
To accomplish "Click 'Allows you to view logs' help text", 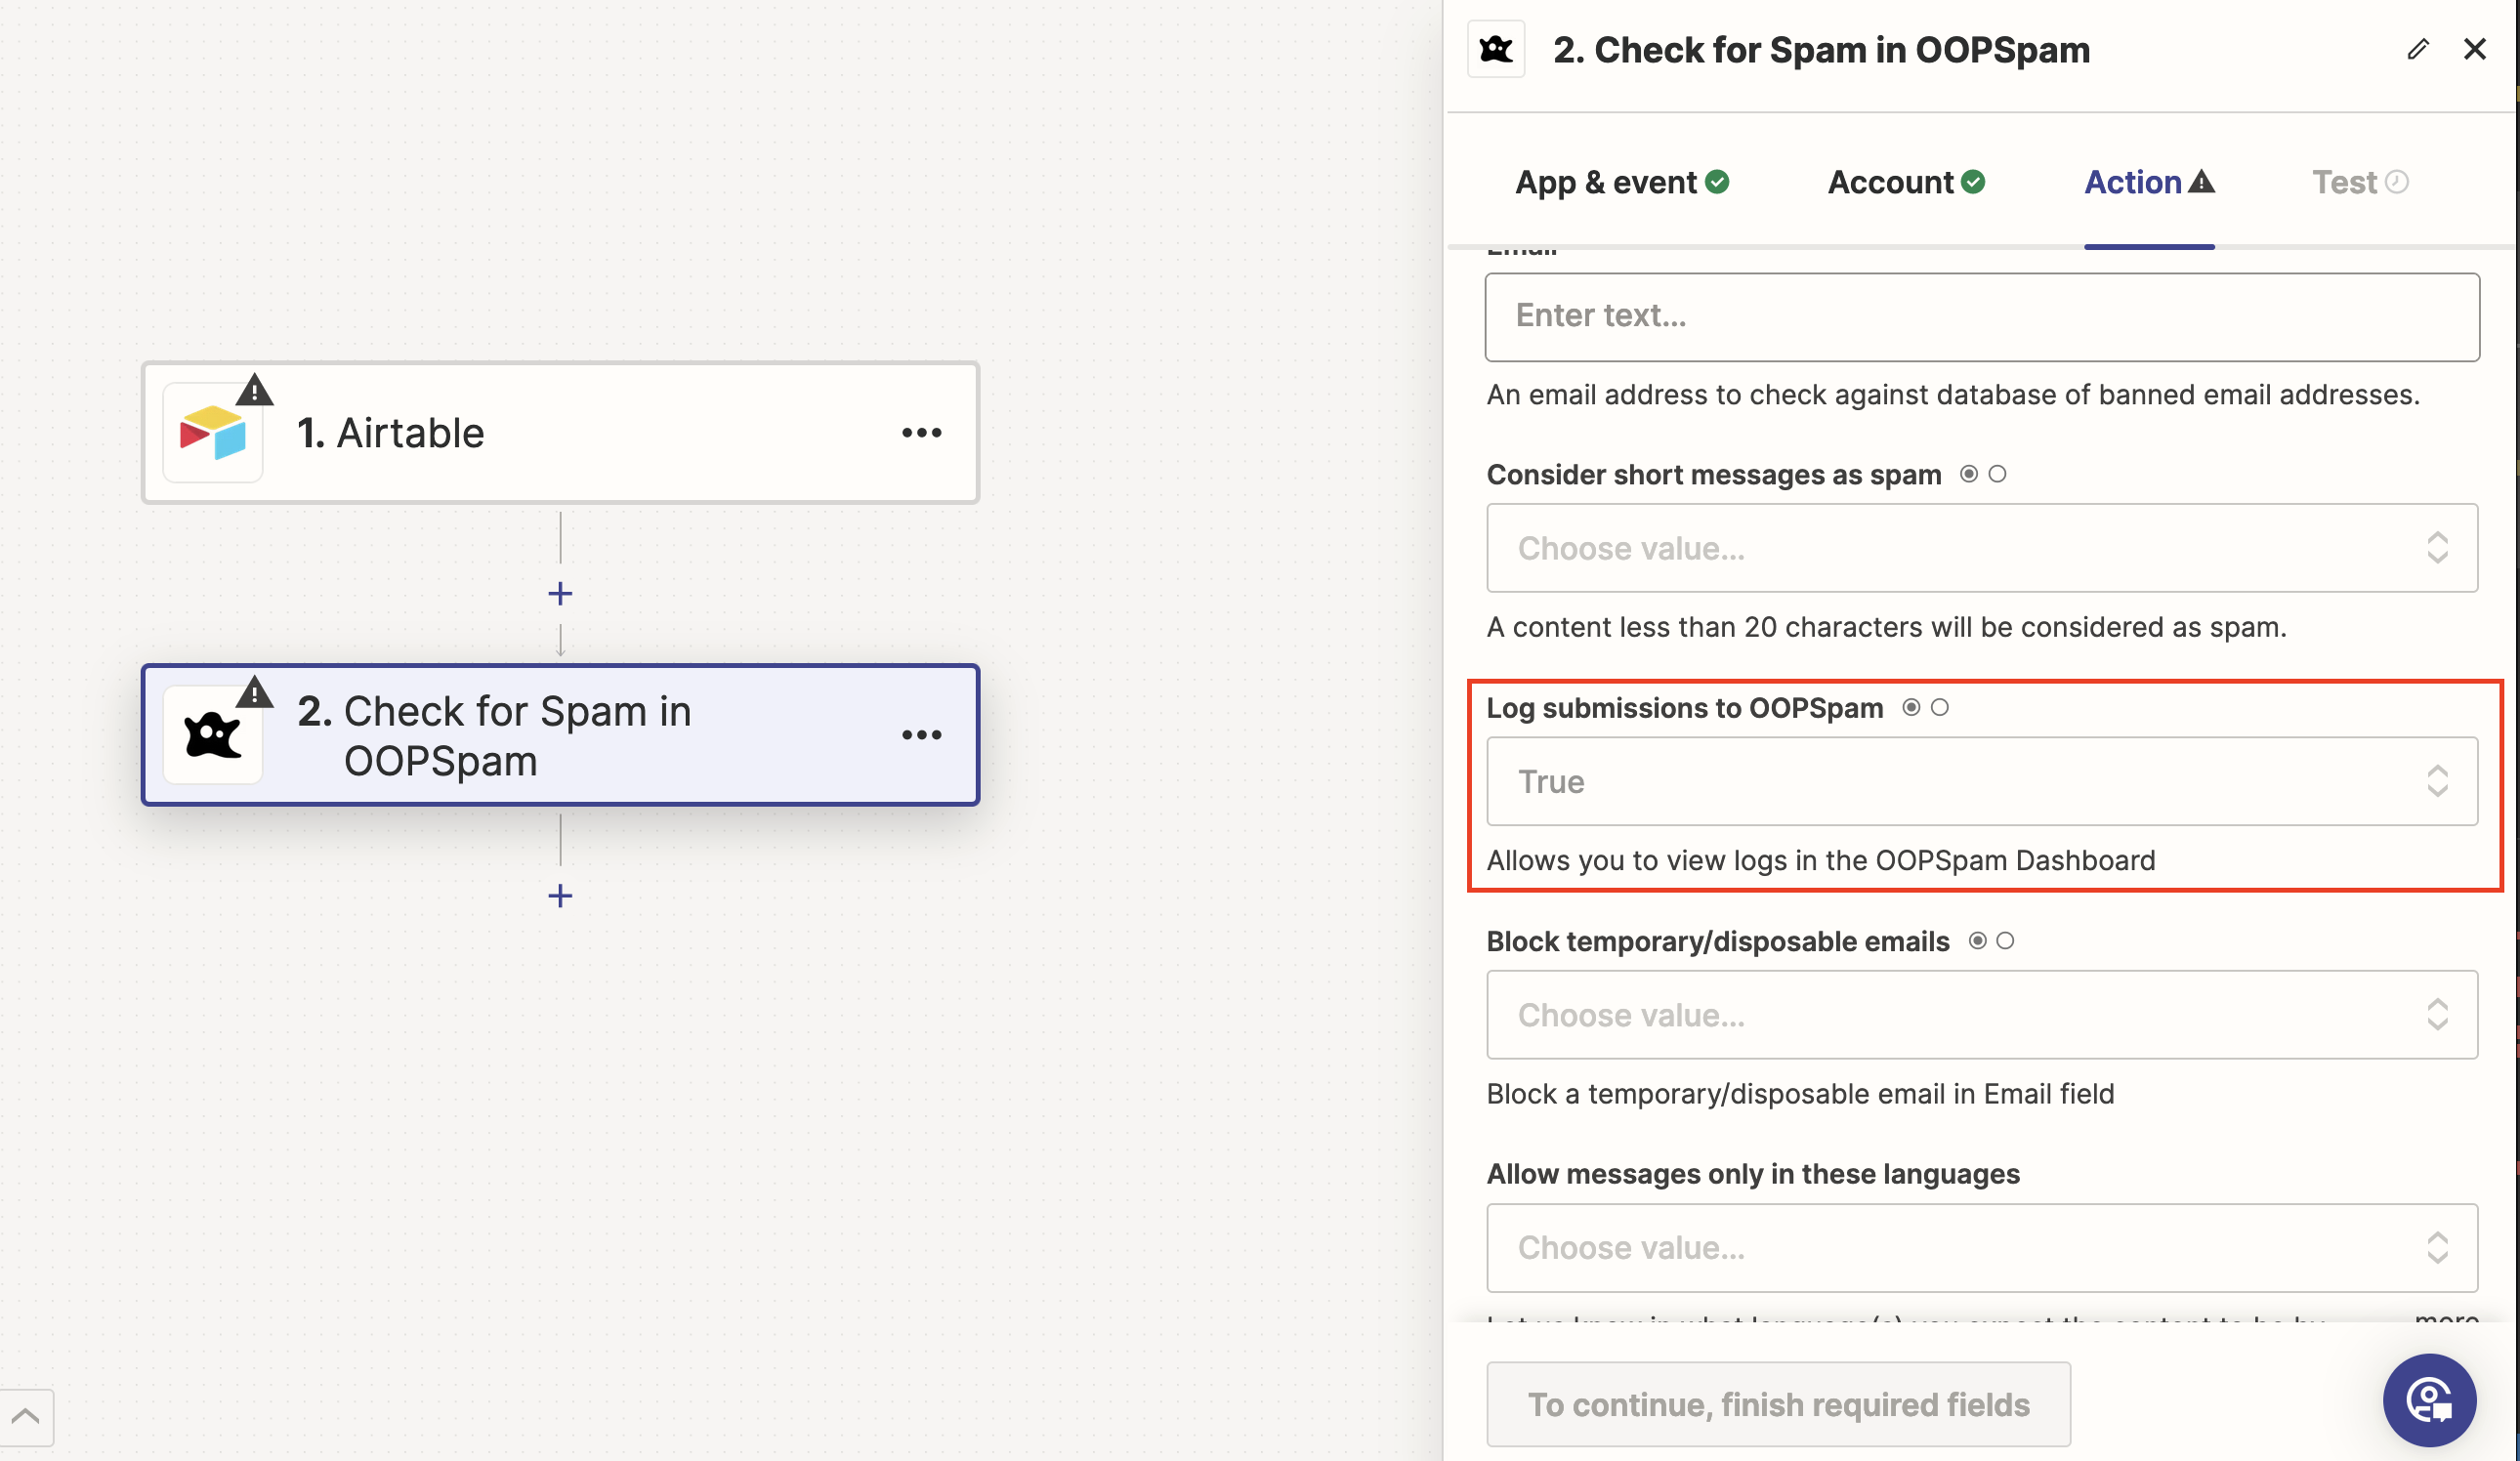I will (1821, 860).
